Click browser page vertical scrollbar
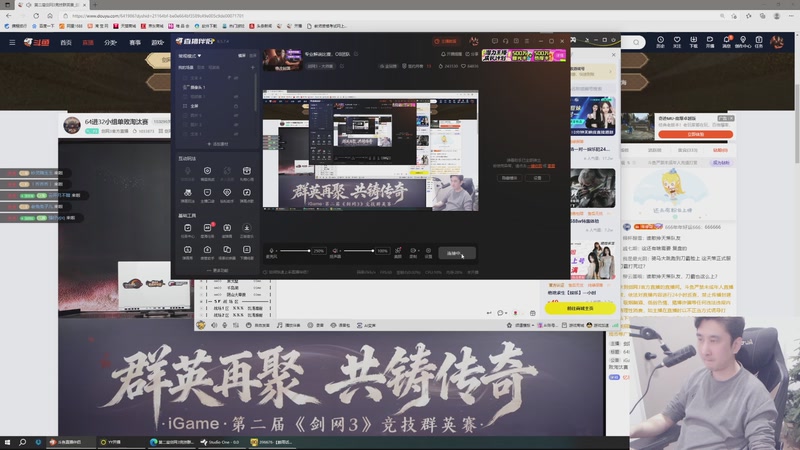 coord(796,122)
